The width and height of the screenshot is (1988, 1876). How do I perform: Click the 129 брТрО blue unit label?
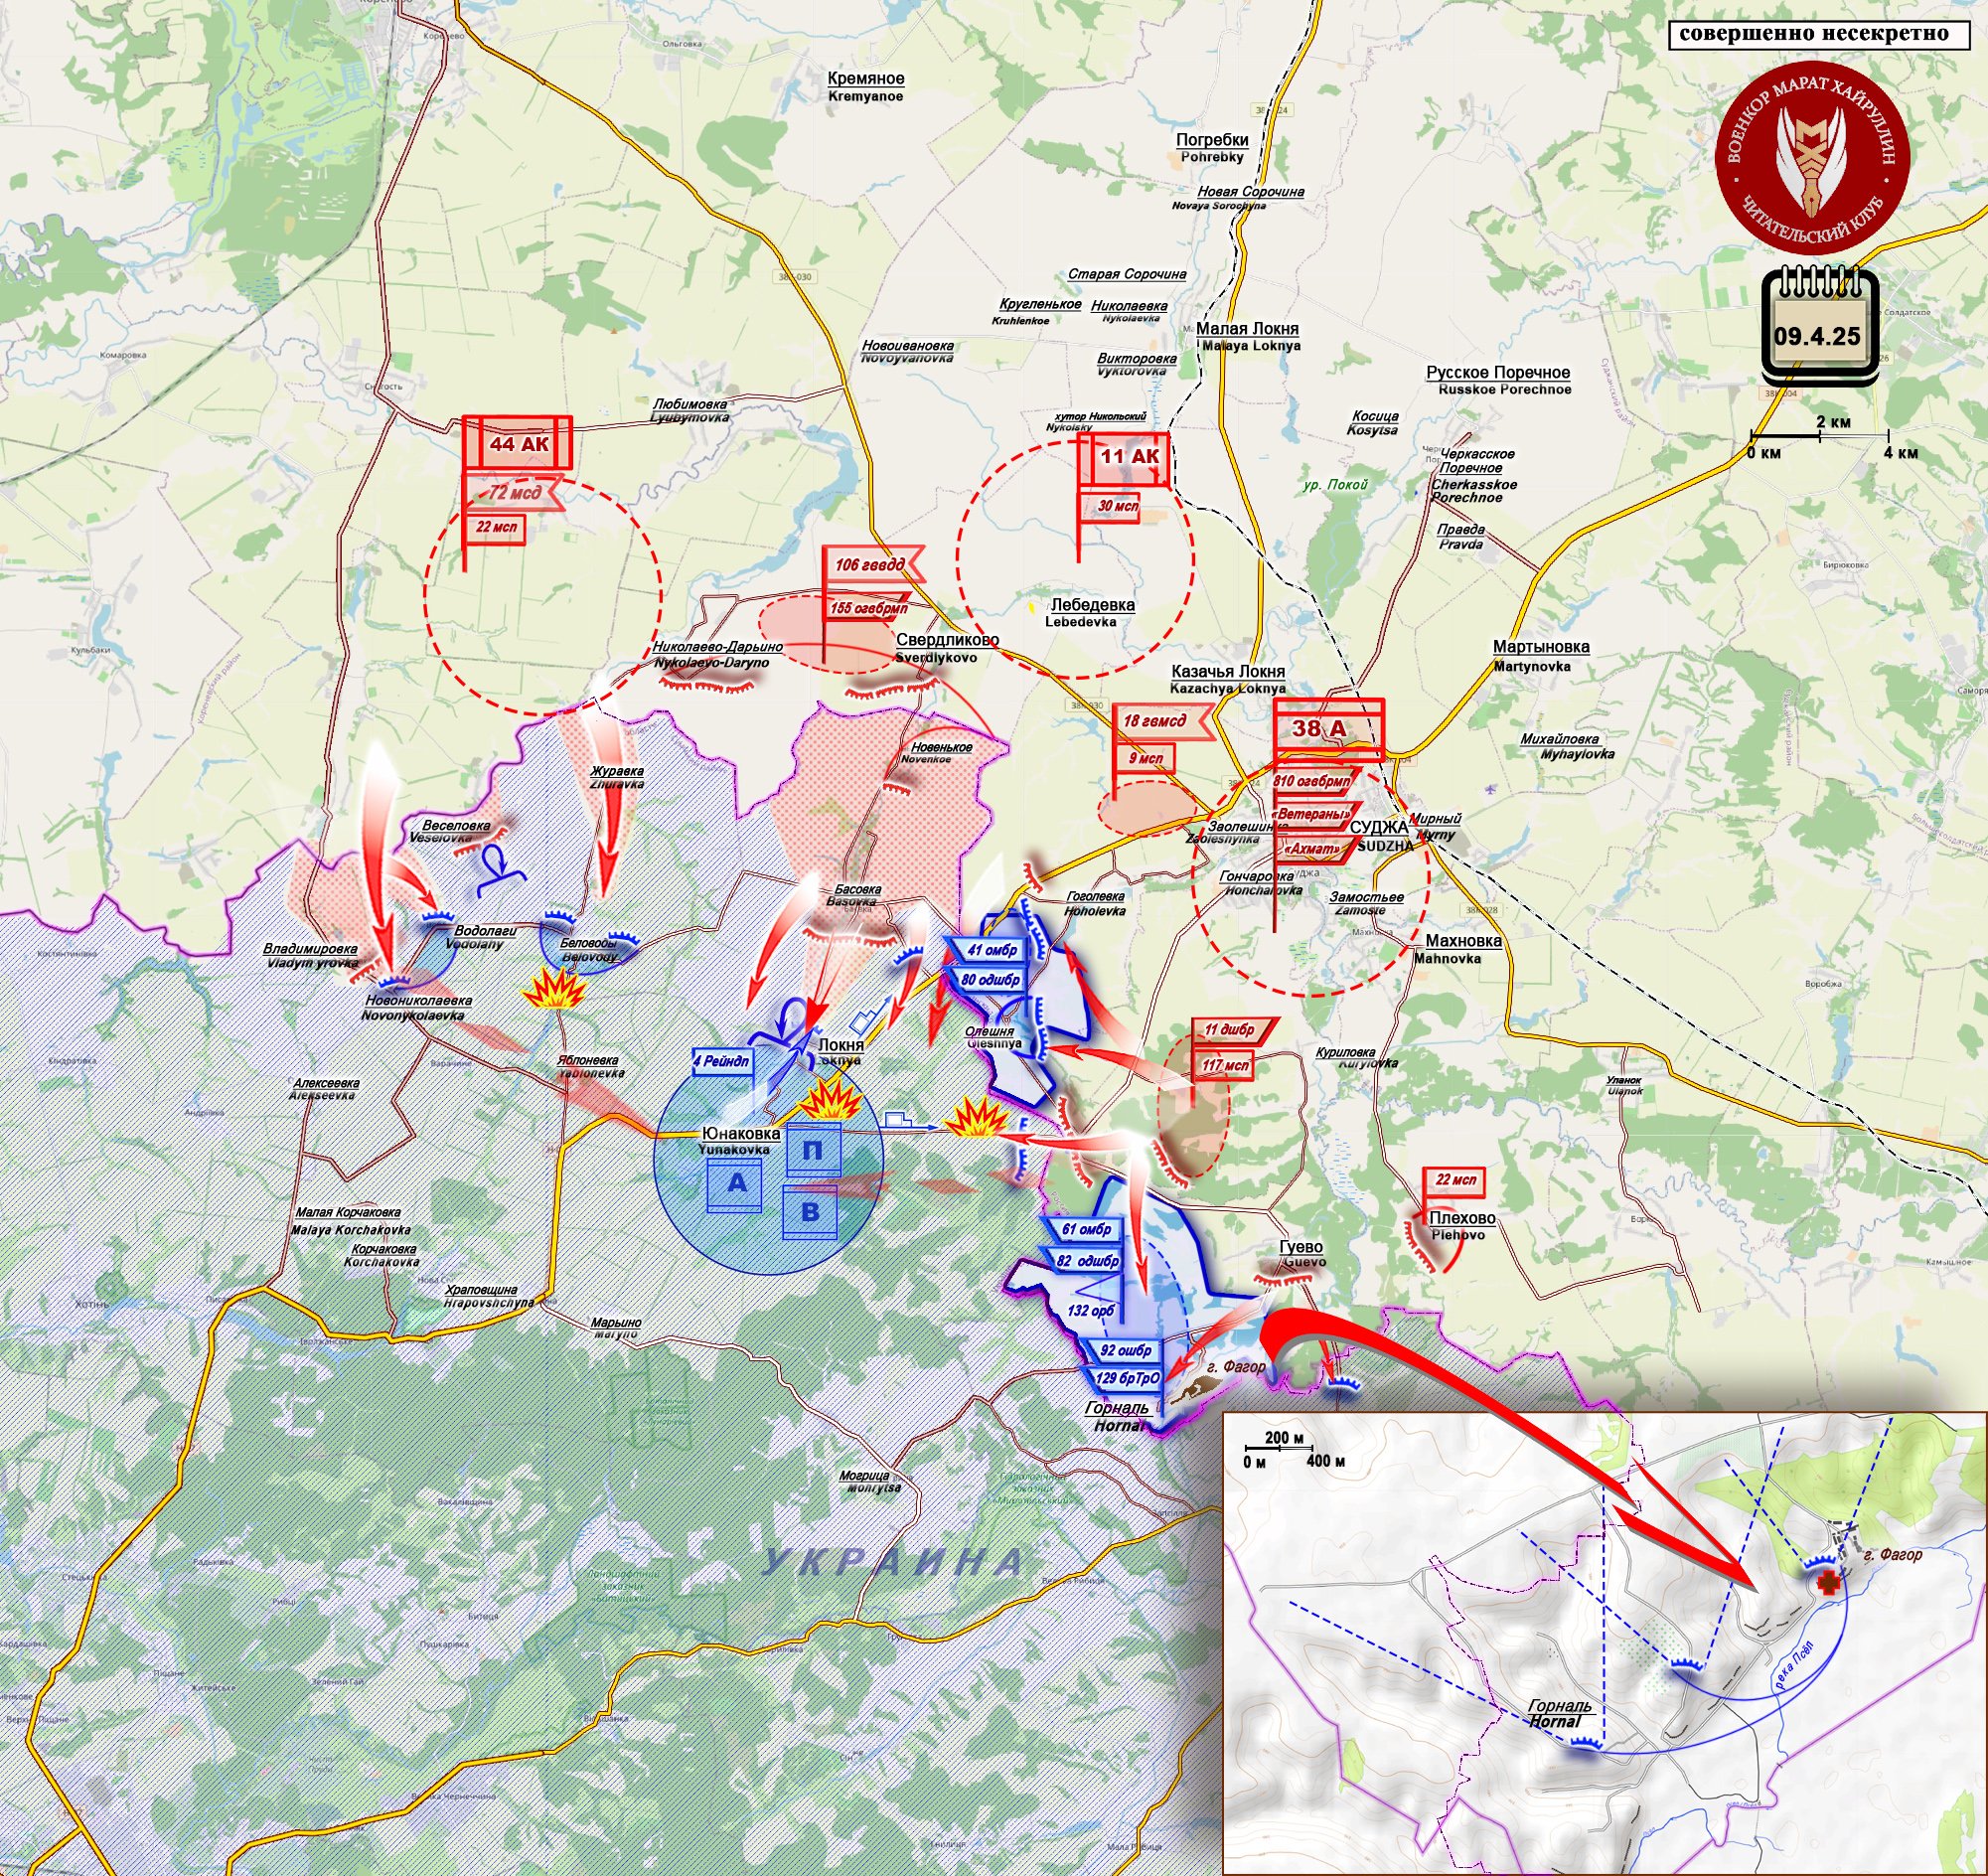(x=1128, y=1378)
